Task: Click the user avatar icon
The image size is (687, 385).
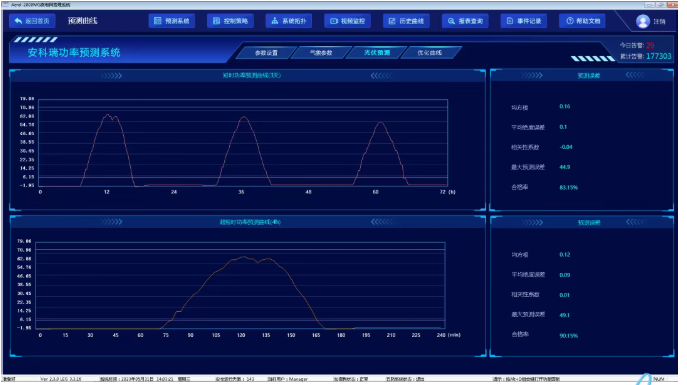Action: 643,21
